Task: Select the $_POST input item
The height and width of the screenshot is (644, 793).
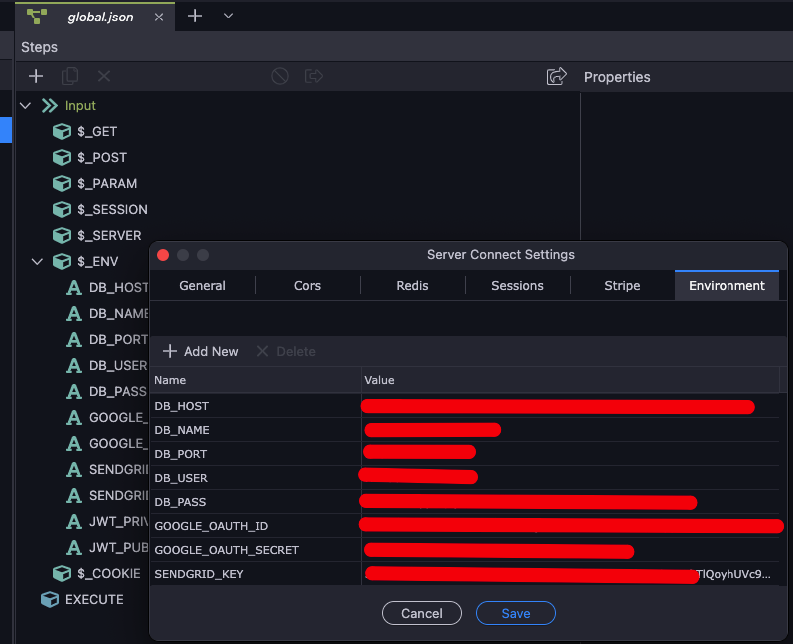Action: pyautogui.click(x=102, y=158)
